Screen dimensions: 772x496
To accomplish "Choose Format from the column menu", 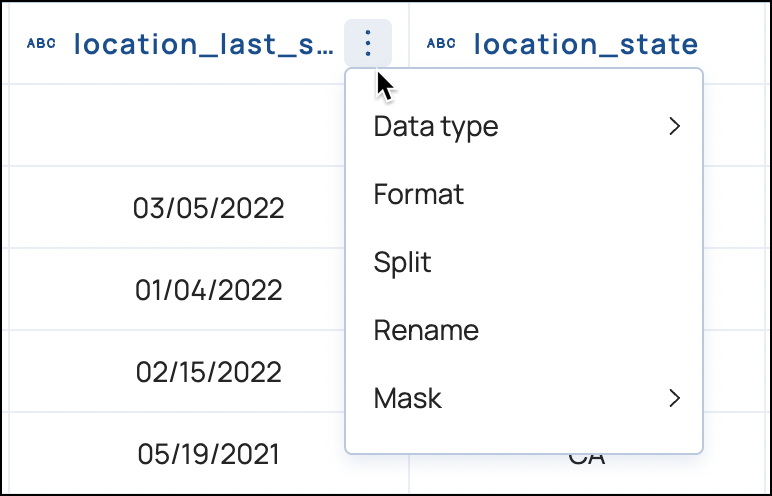I will pyautogui.click(x=419, y=194).
